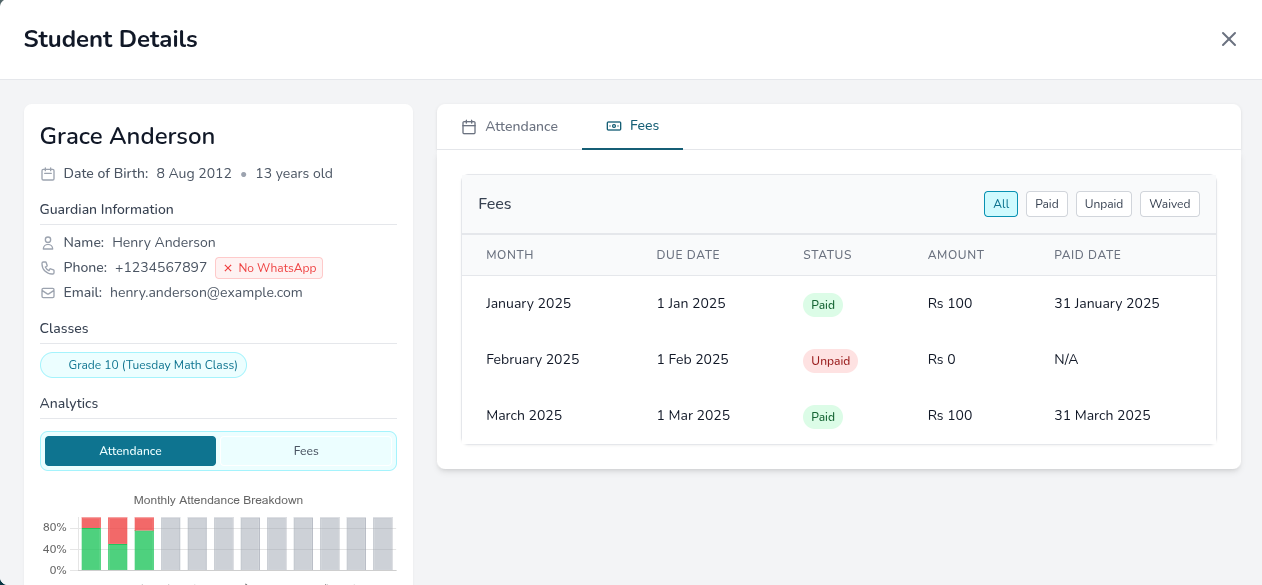Viewport: 1262px width, 585px height.
Task: Click the phone icon next to guardian's number
Action: (x=47, y=267)
